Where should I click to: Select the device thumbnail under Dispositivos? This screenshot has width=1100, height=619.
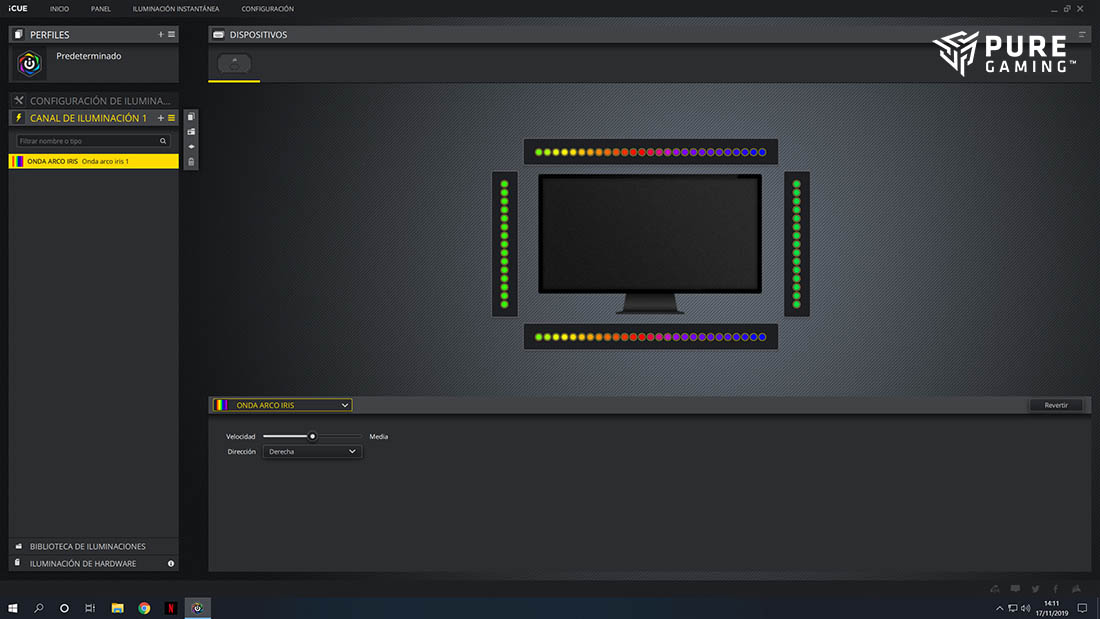pos(234,63)
